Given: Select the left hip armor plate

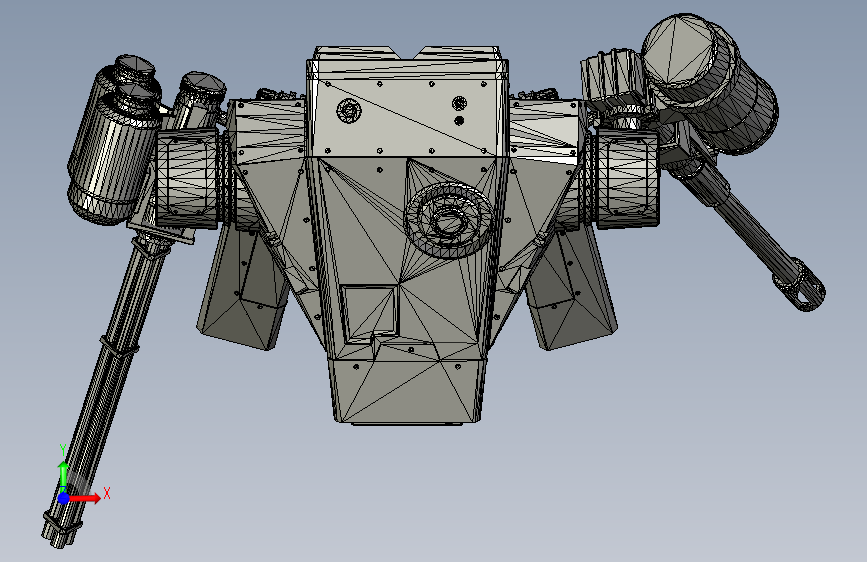Looking at the screenshot, I should point(242,288).
